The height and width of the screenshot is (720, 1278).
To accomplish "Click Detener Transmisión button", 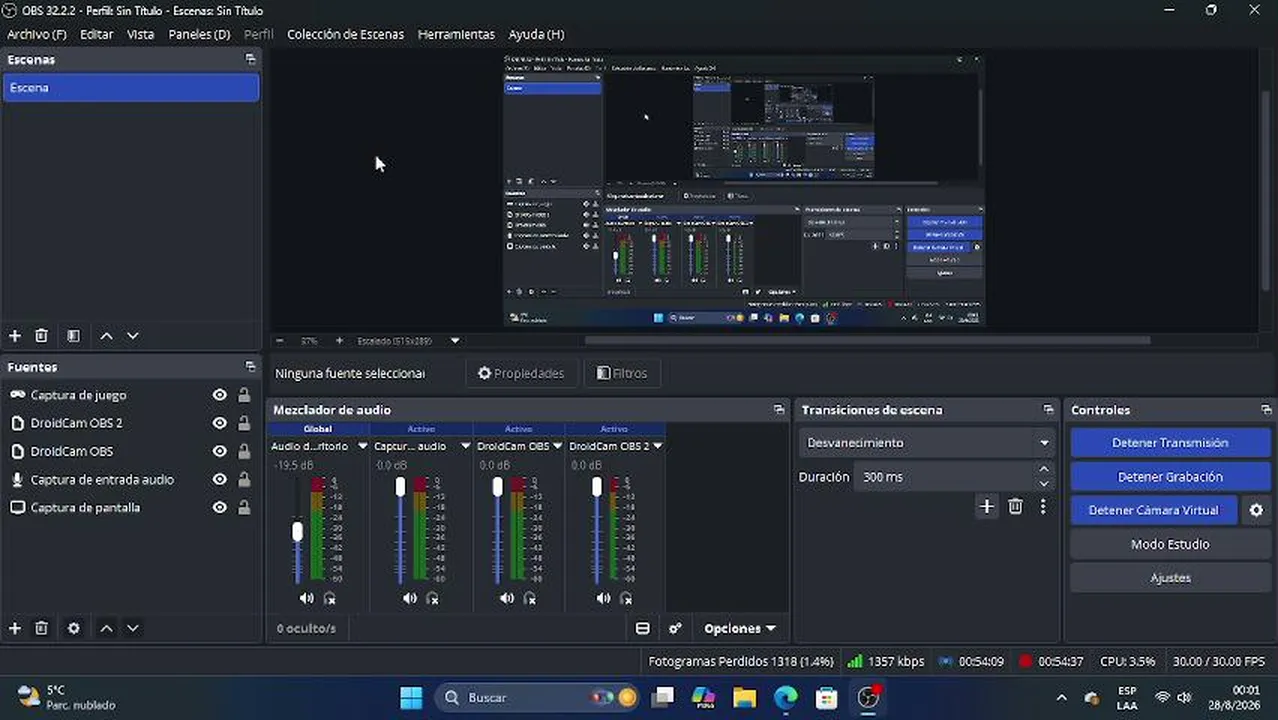I will [1170, 443].
